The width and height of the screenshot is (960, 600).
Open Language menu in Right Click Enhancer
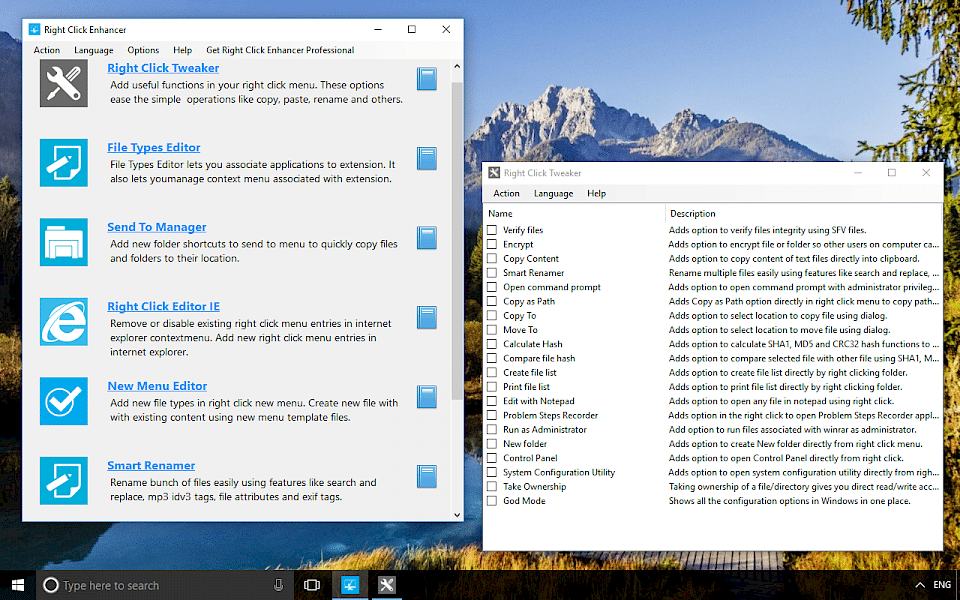(94, 50)
